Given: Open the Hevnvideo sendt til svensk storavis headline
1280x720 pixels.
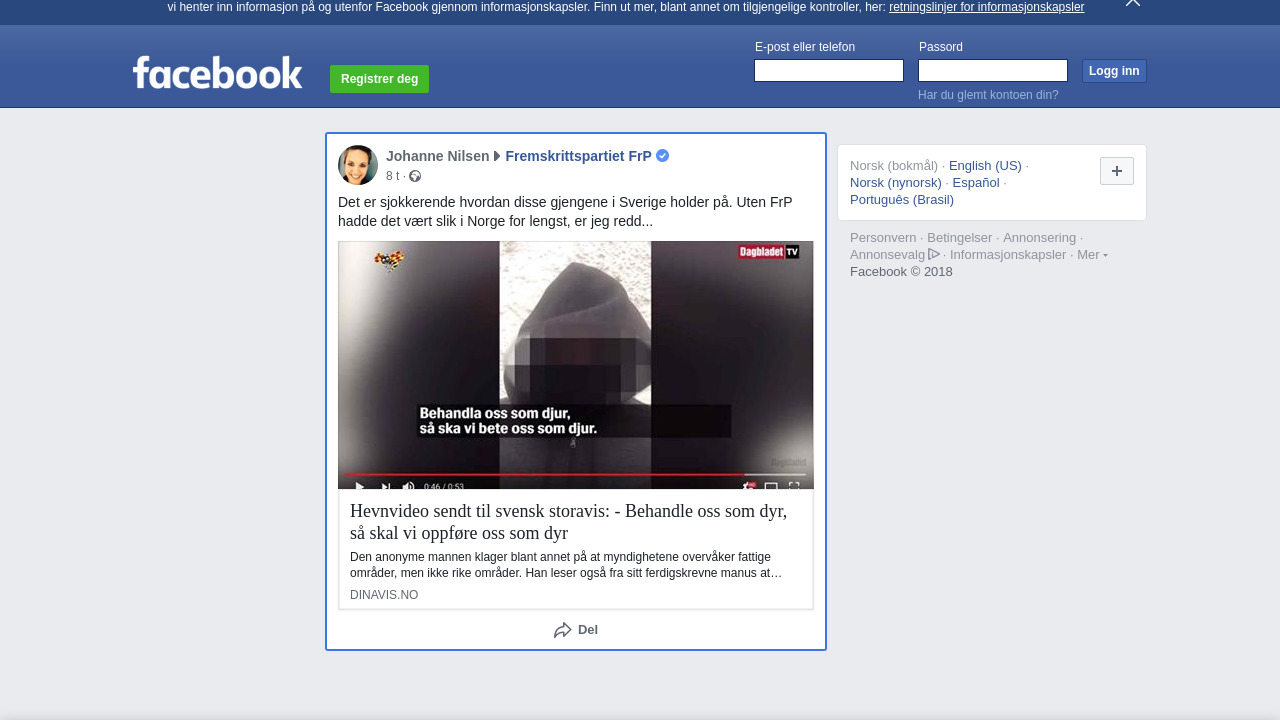Looking at the screenshot, I should pyautogui.click(x=569, y=522).
